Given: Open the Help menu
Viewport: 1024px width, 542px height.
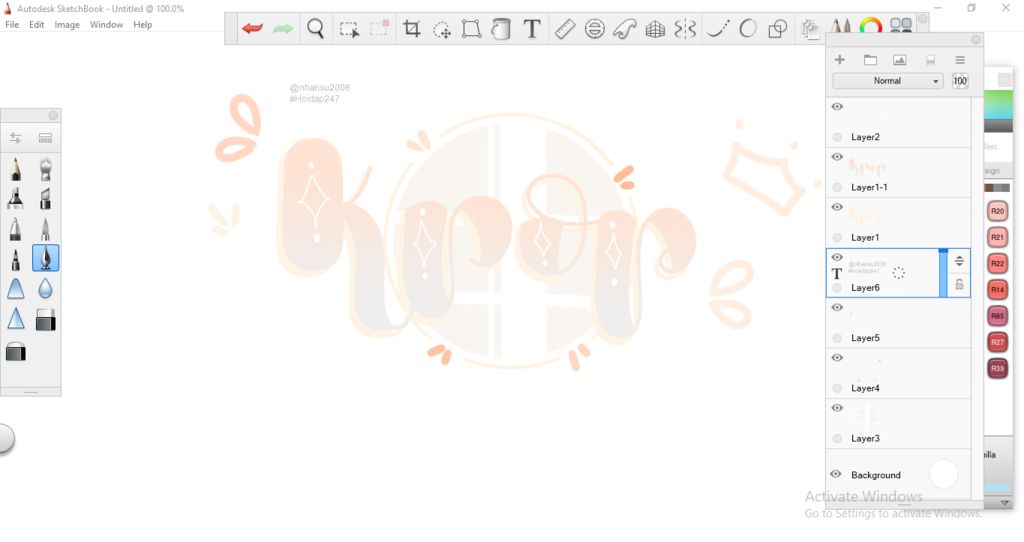Looking at the screenshot, I should coord(142,25).
